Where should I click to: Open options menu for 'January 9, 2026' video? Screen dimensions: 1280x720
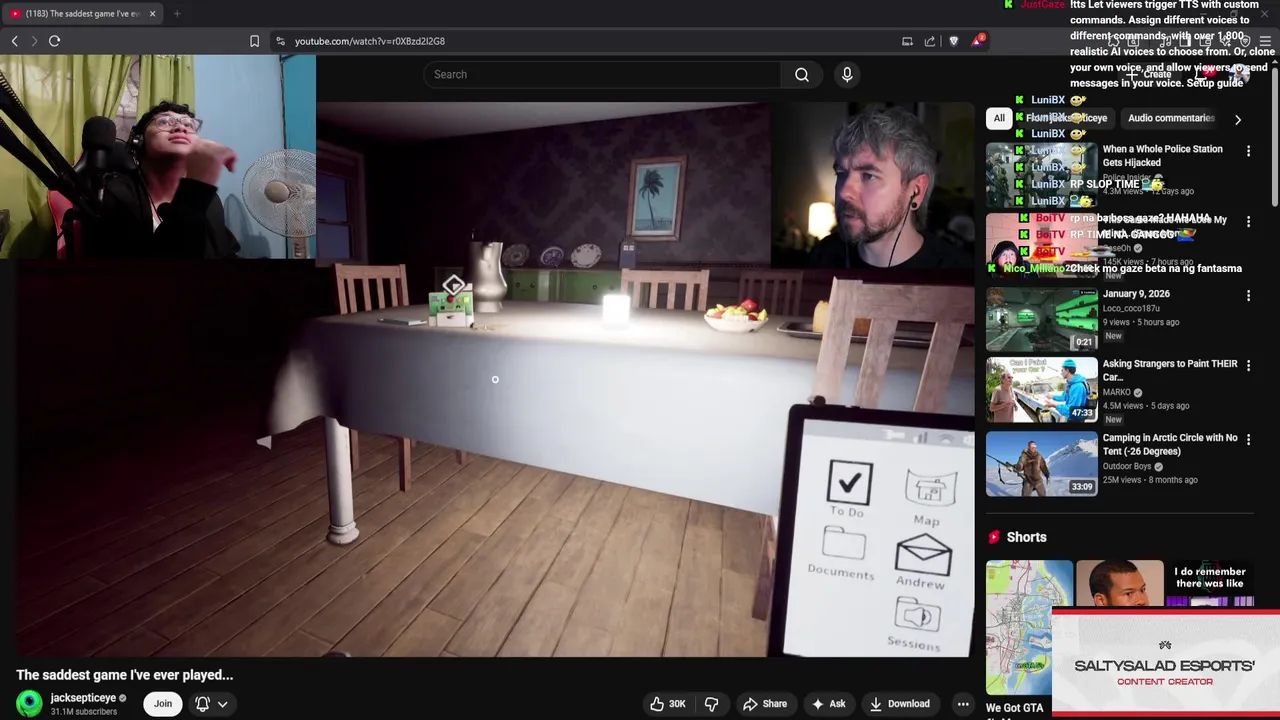click(1248, 296)
